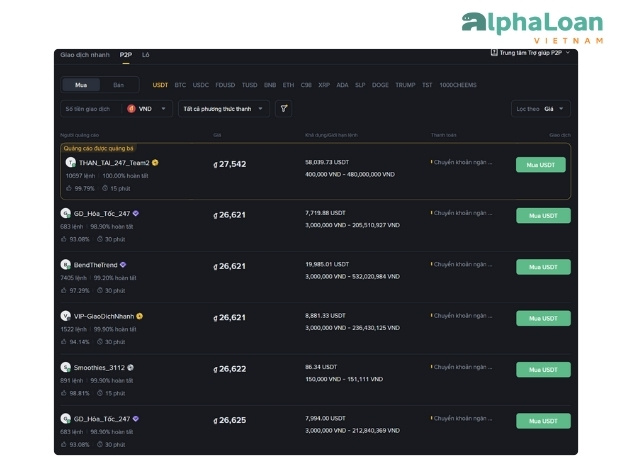Click the filter funnel icon
This screenshot has height=465, width=620.
click(284, 108)
